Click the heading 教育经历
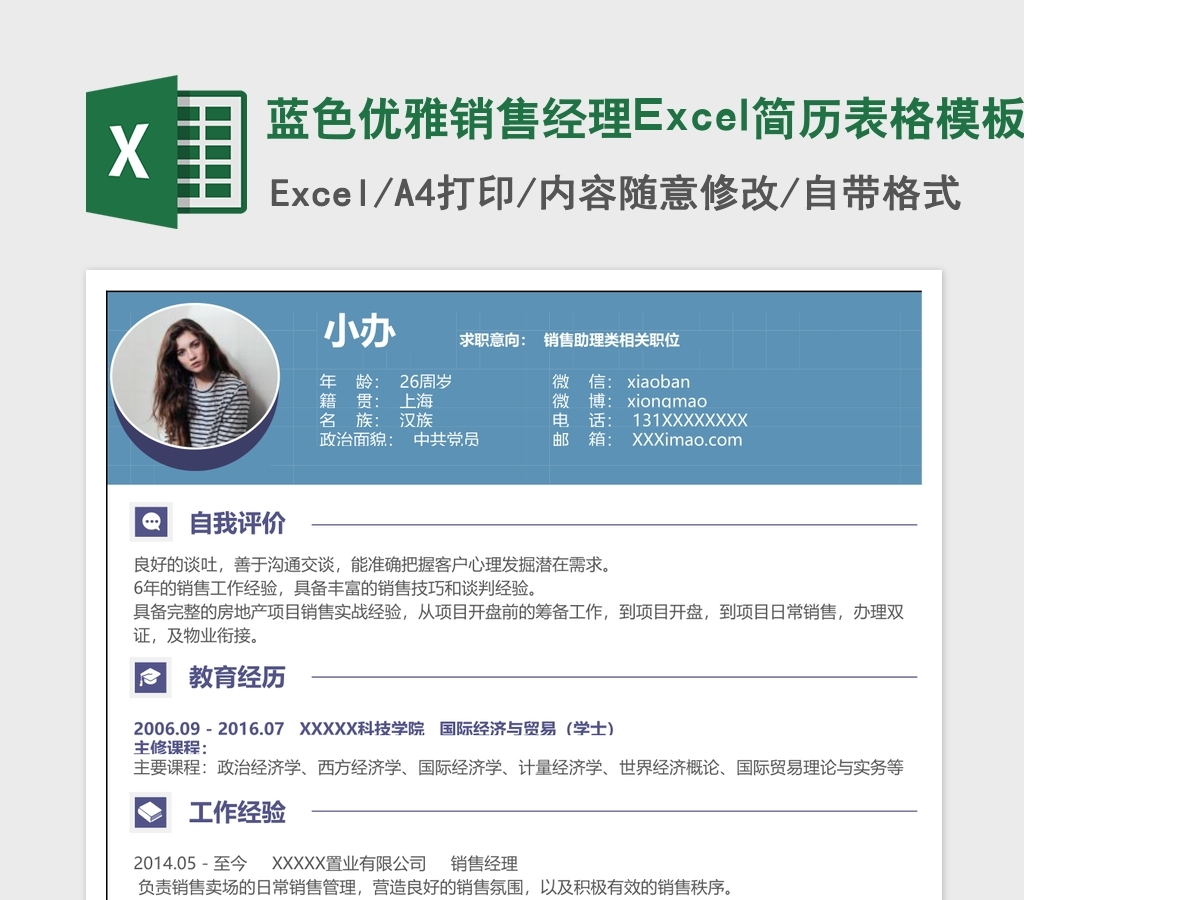 (237, 677)
